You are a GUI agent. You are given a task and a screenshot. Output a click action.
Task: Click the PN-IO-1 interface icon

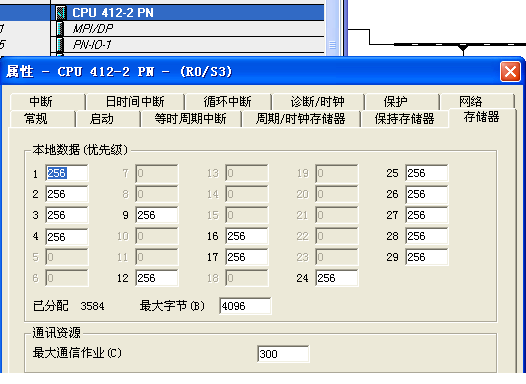pos(61,44)
